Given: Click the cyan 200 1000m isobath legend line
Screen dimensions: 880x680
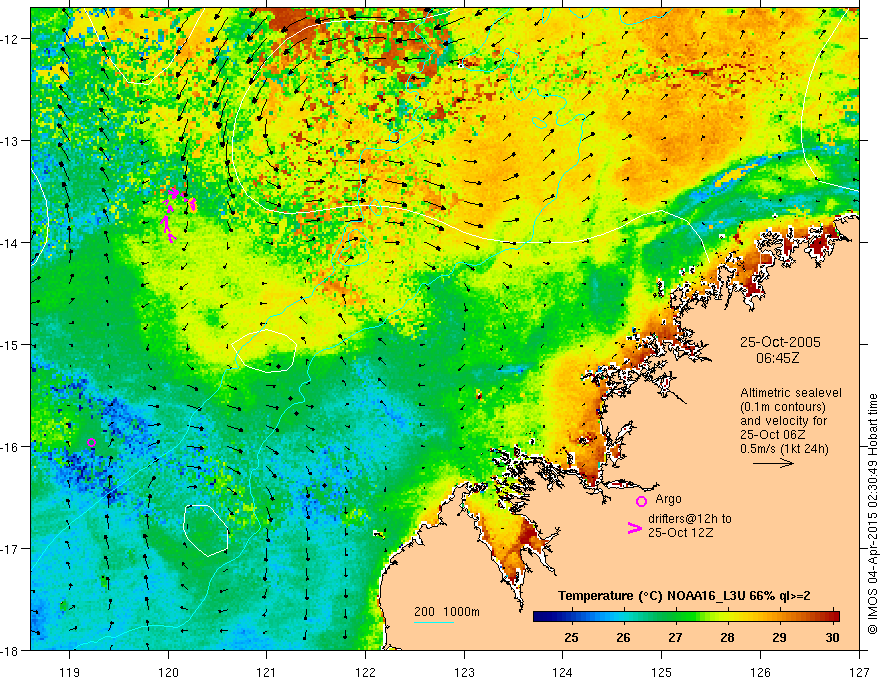Looking at the screenshot, I should [x=433, y=622].
